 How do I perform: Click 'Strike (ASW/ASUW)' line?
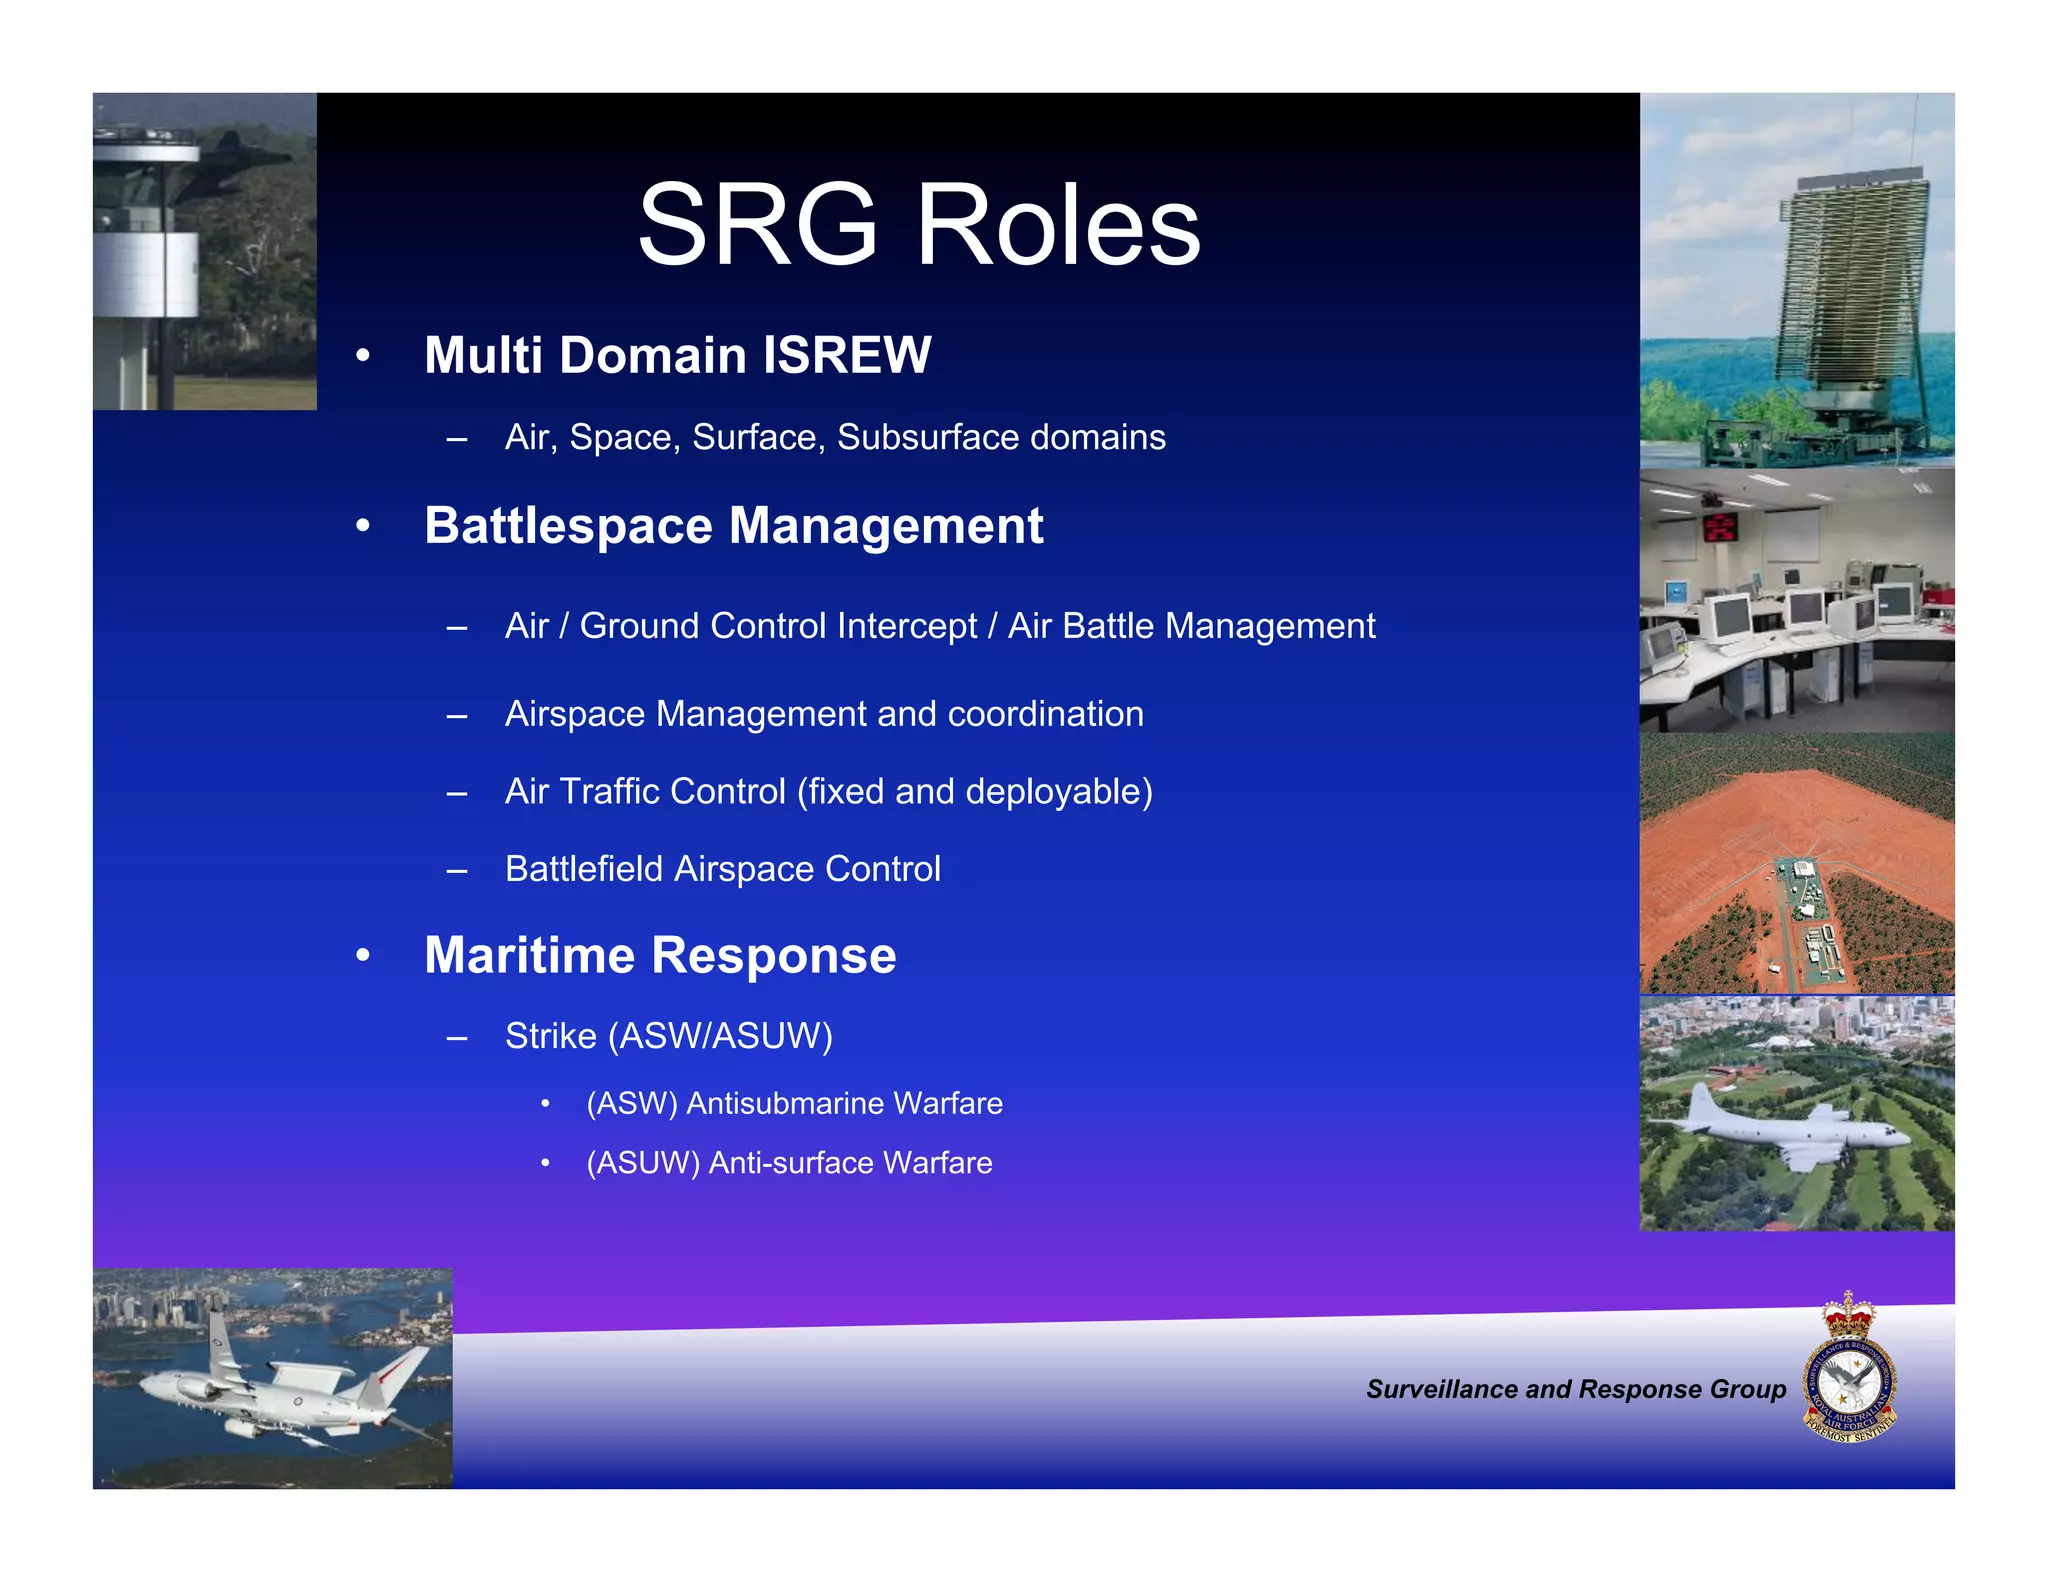click(x=669, y=1036)
